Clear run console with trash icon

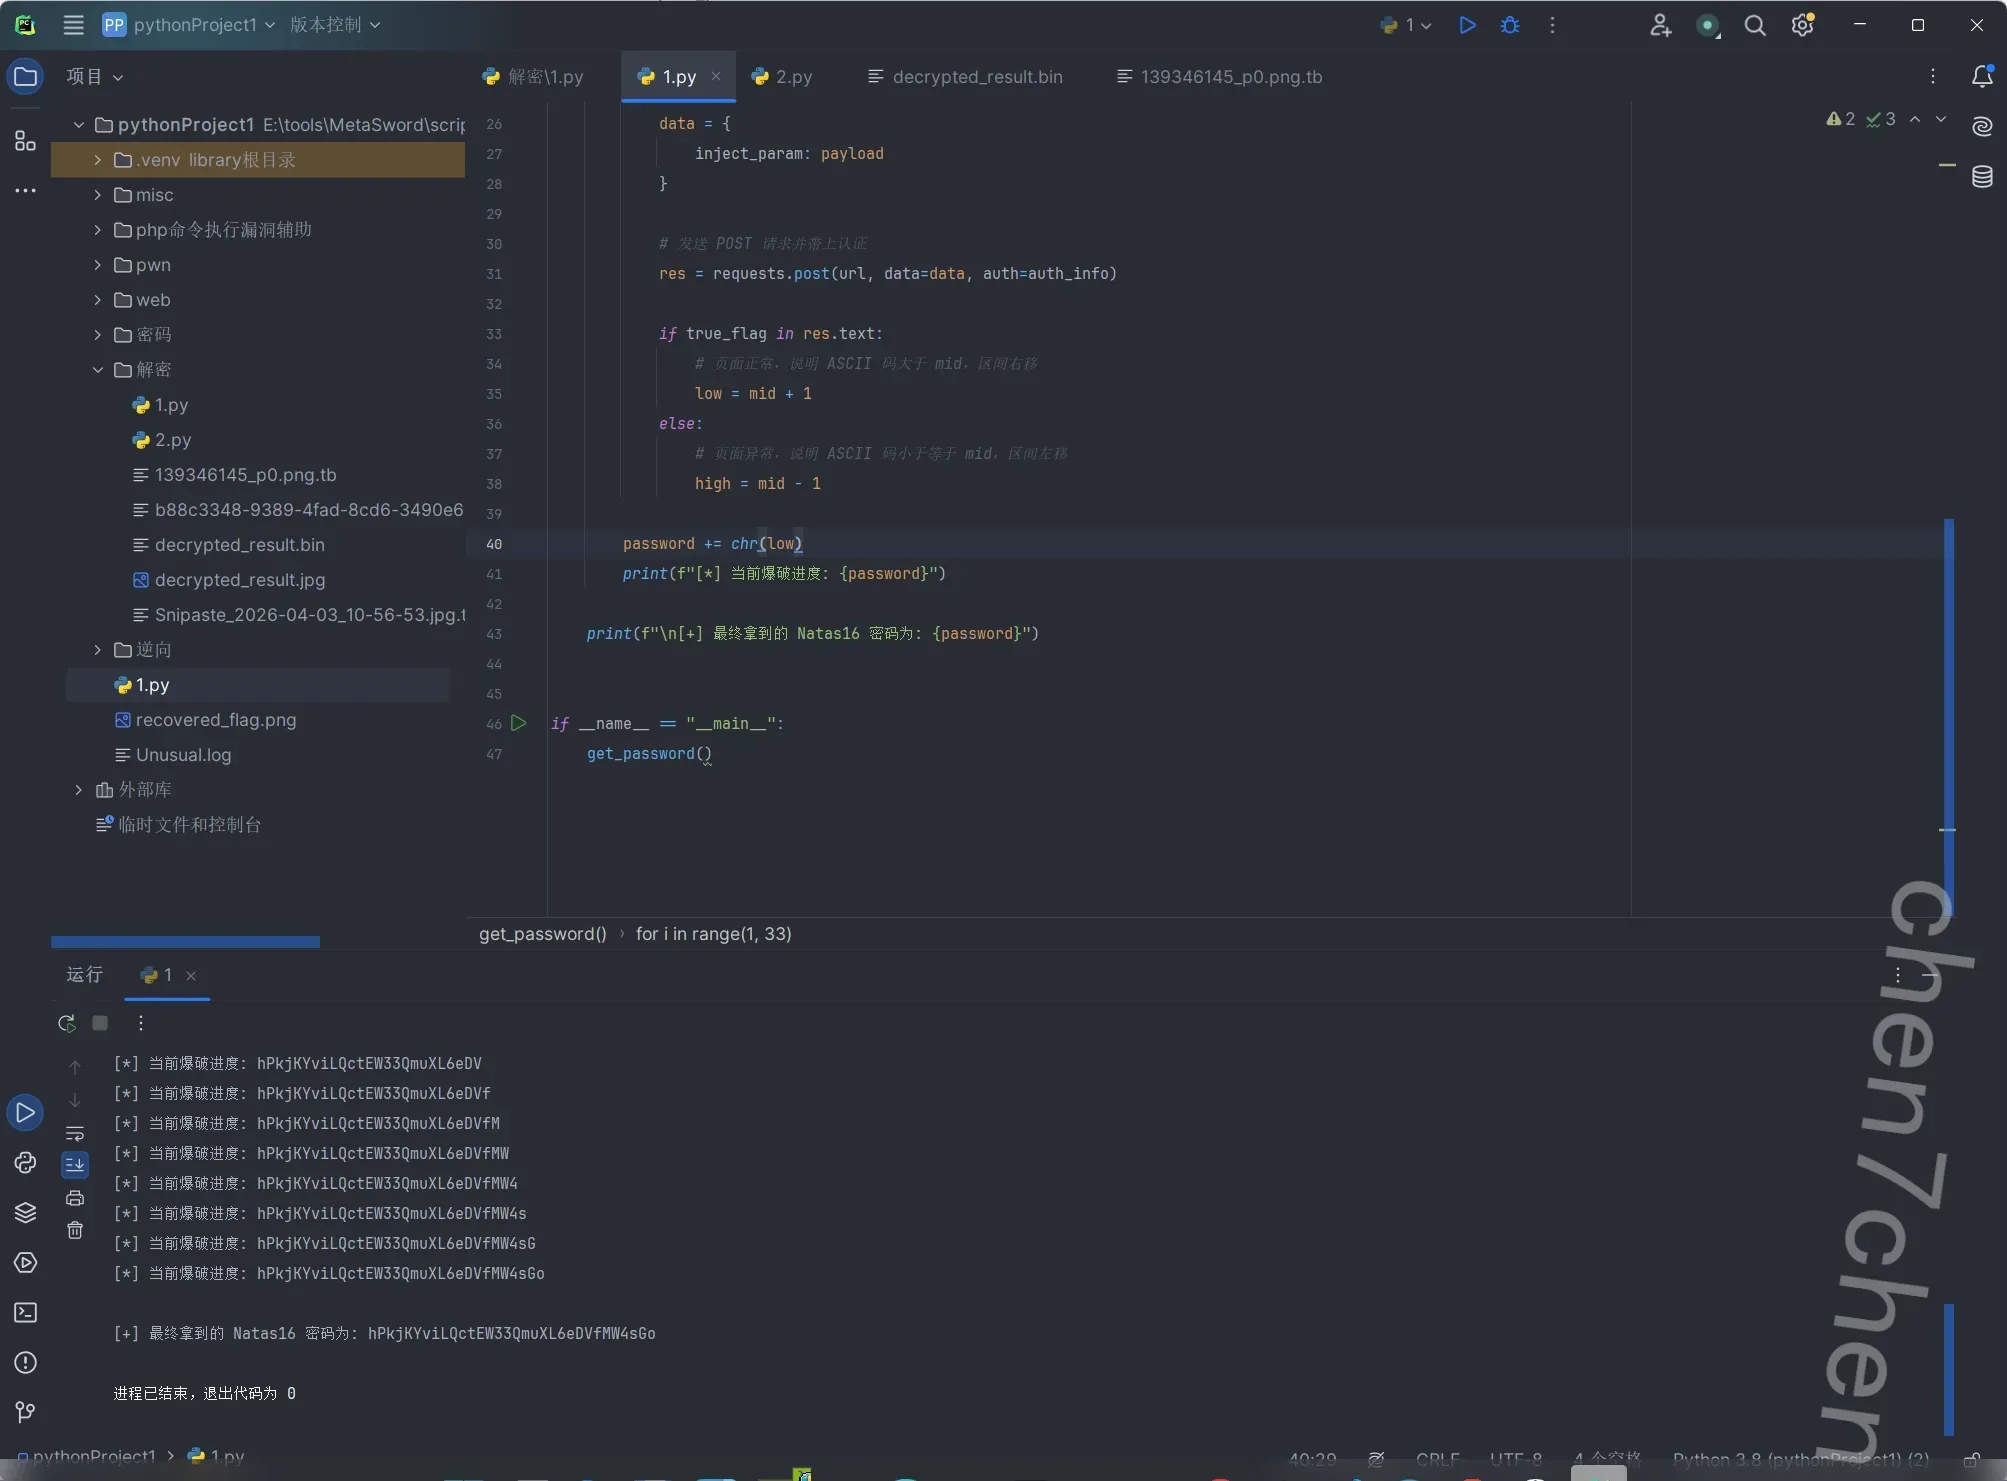click(75, 1231)
